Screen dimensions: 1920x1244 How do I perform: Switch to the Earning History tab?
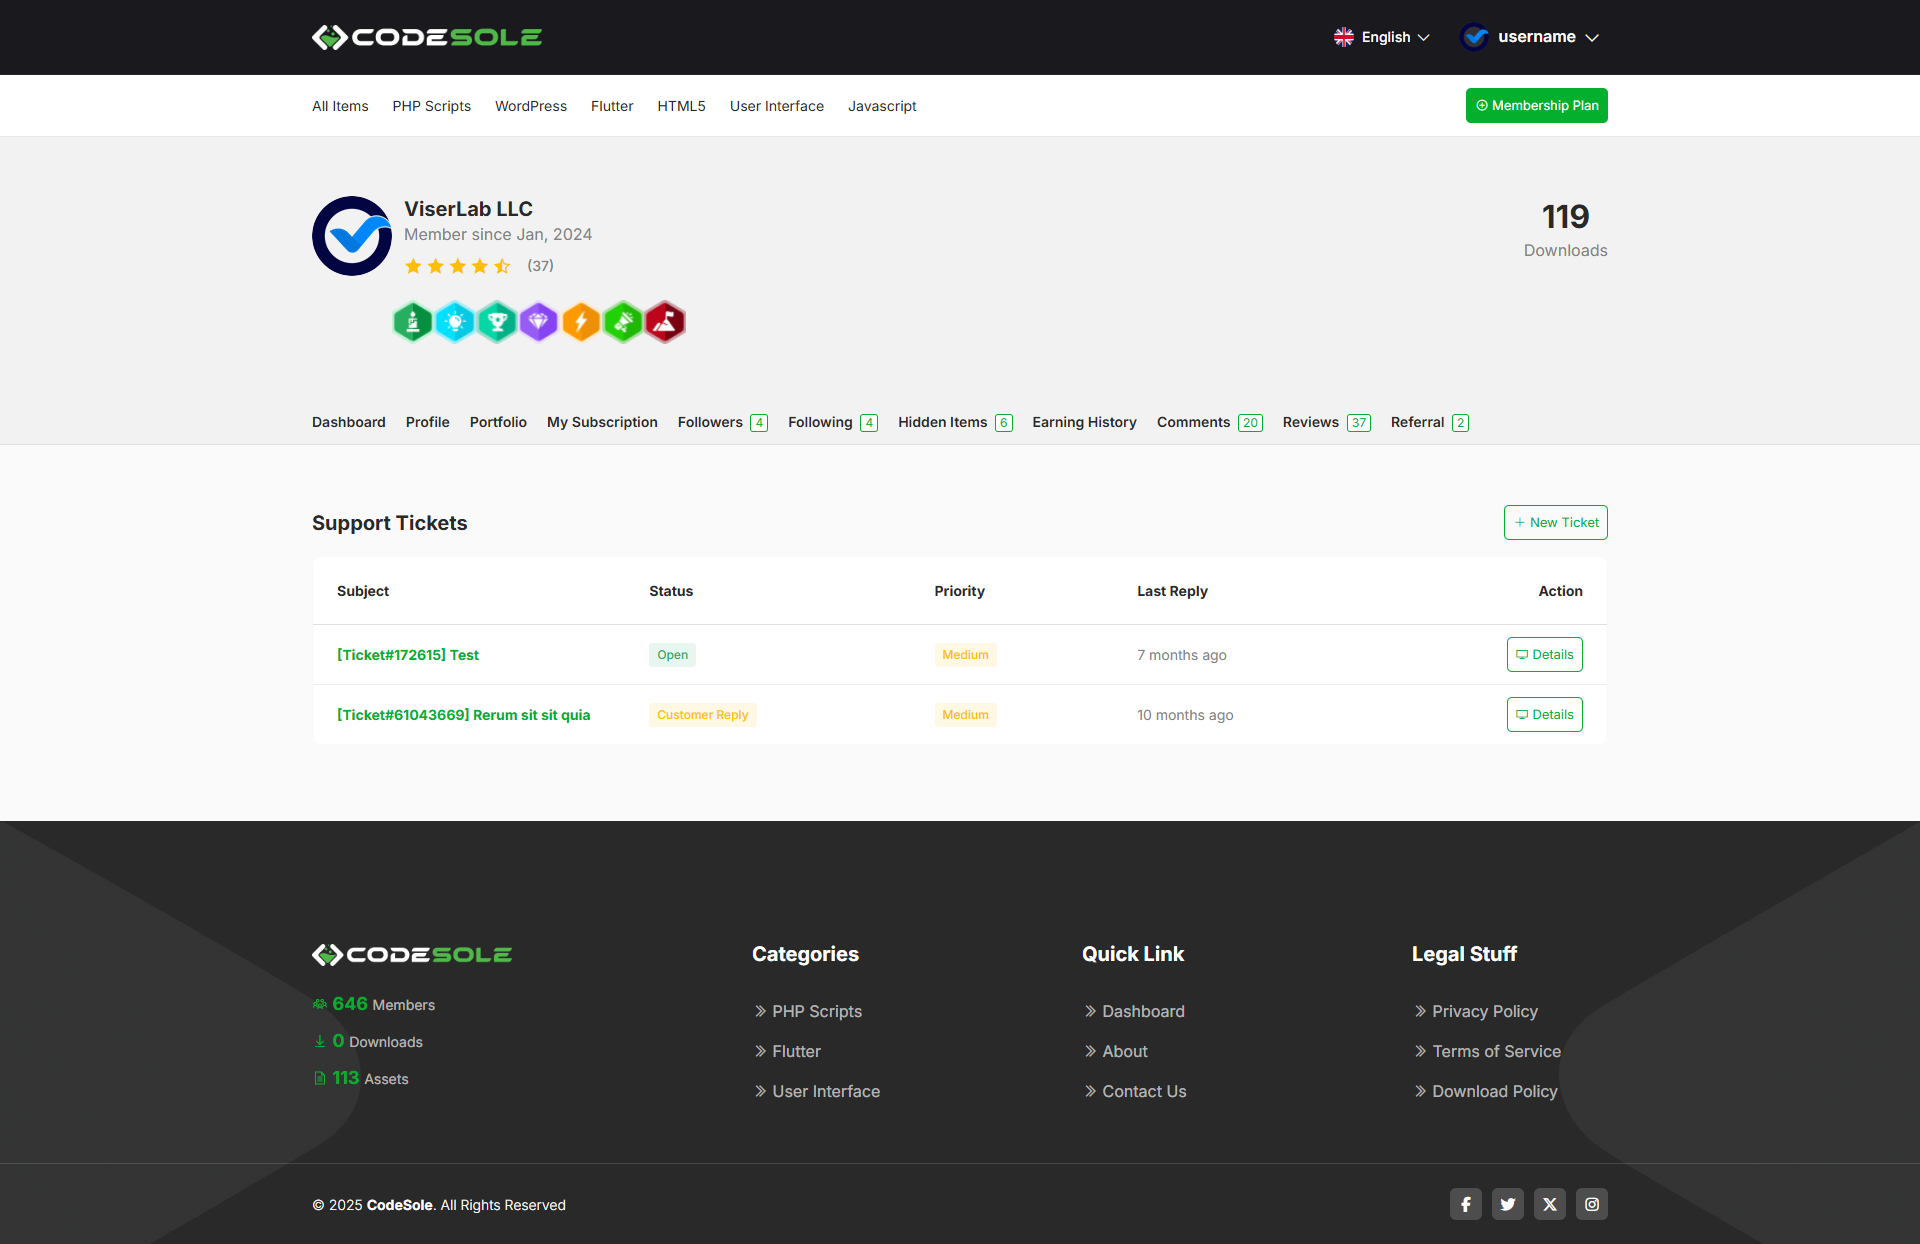[x=1084, y=422]
